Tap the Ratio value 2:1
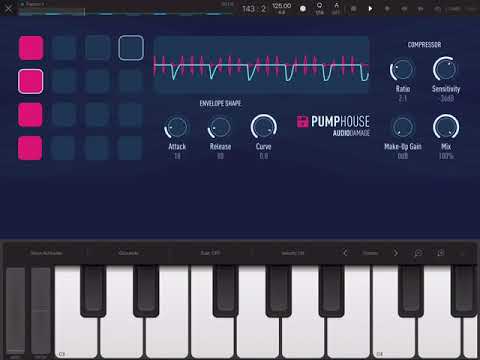Screen dimensions: 480x360 click(x=403, y=98)
